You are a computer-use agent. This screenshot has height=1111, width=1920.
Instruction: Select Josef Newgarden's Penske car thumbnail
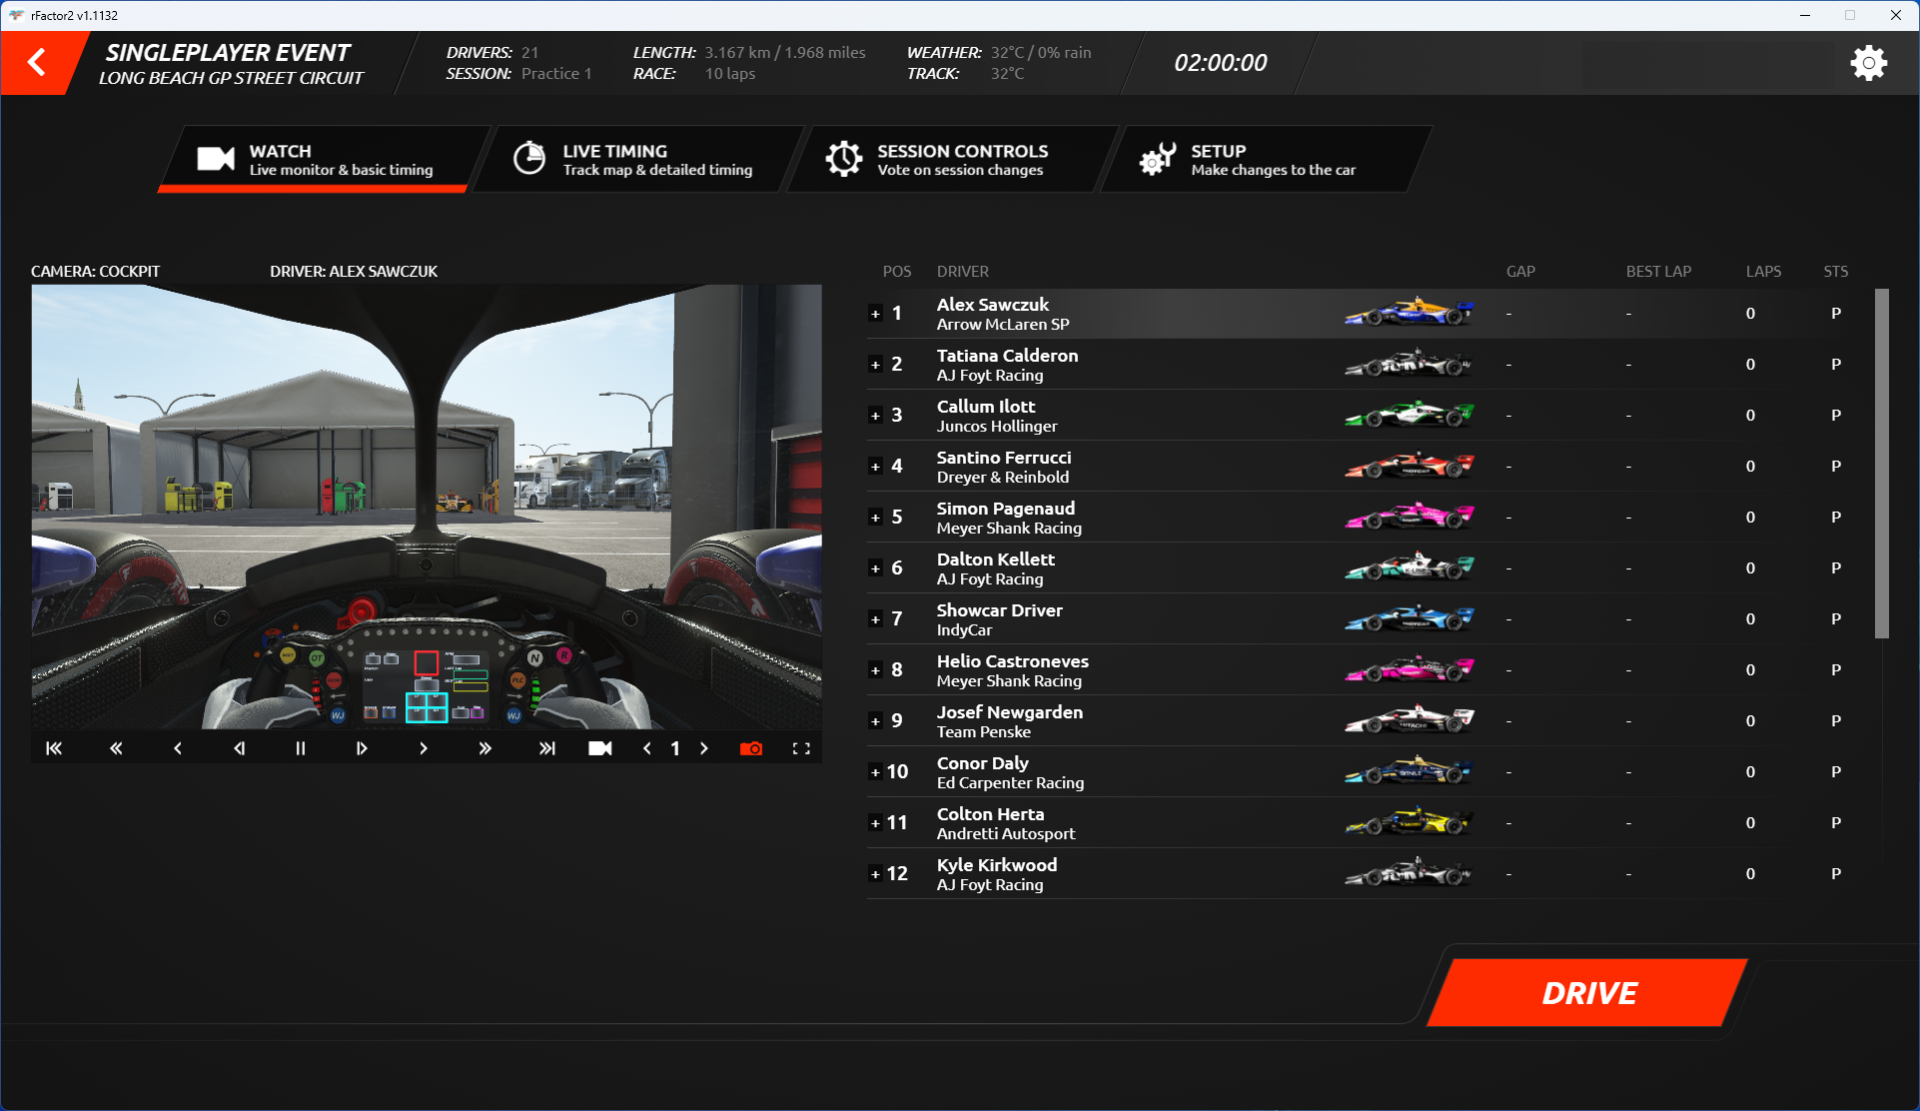click(x=1409, y=720)
